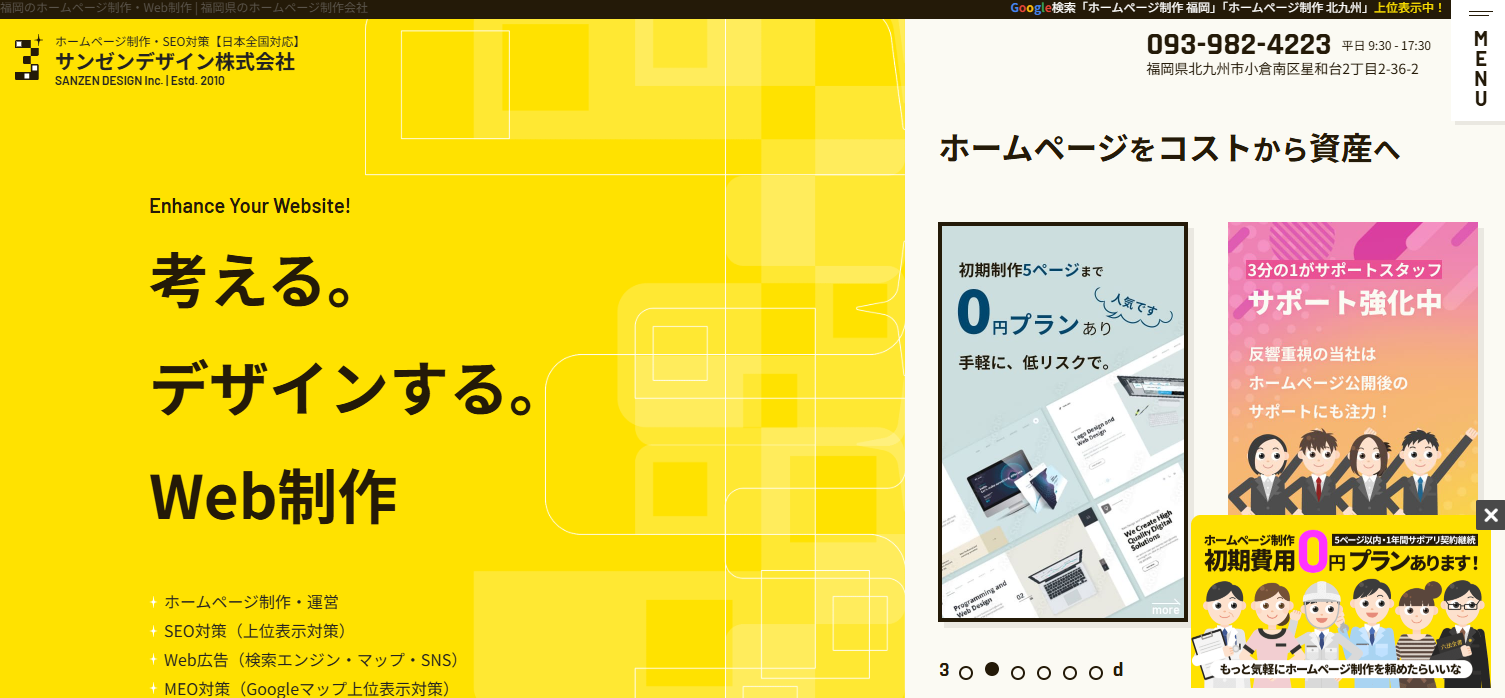Click the Sanzen Design pixel '3' logo icon
Screen dimensions: 1505x698
[29, 58]
